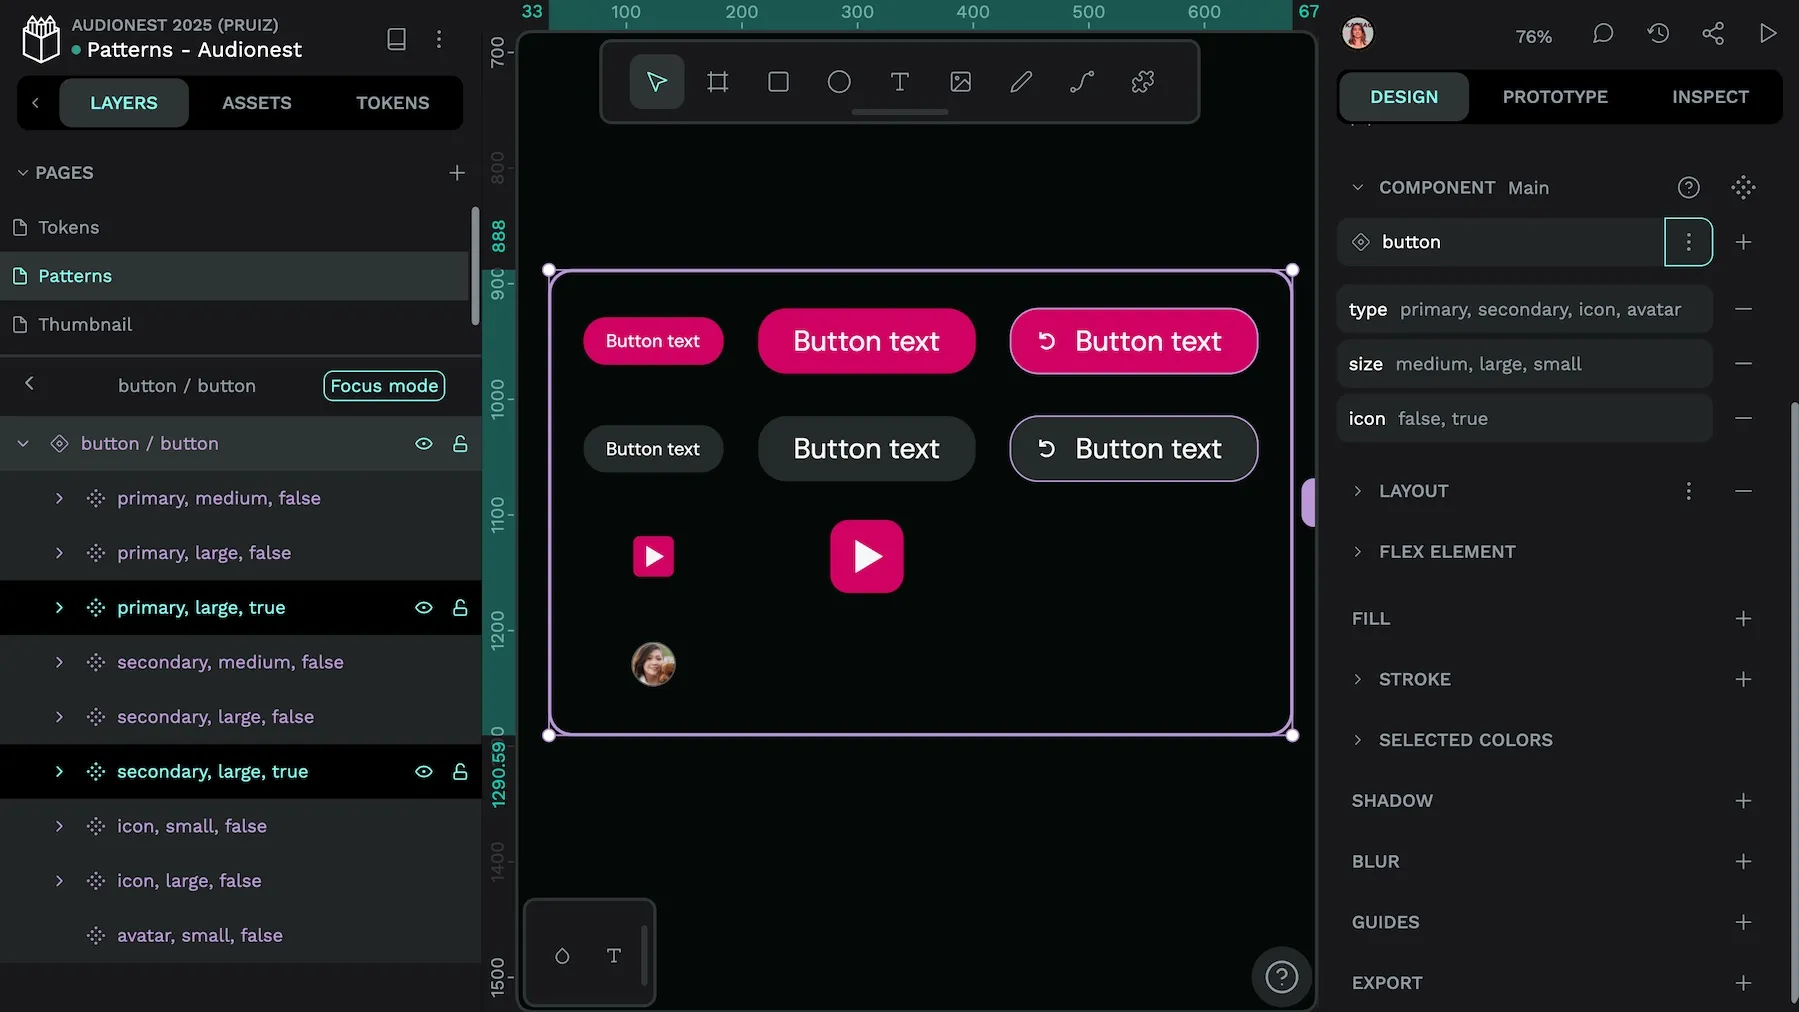
Task: Open the Tokens tab
Action: click(x=392, y=103)
